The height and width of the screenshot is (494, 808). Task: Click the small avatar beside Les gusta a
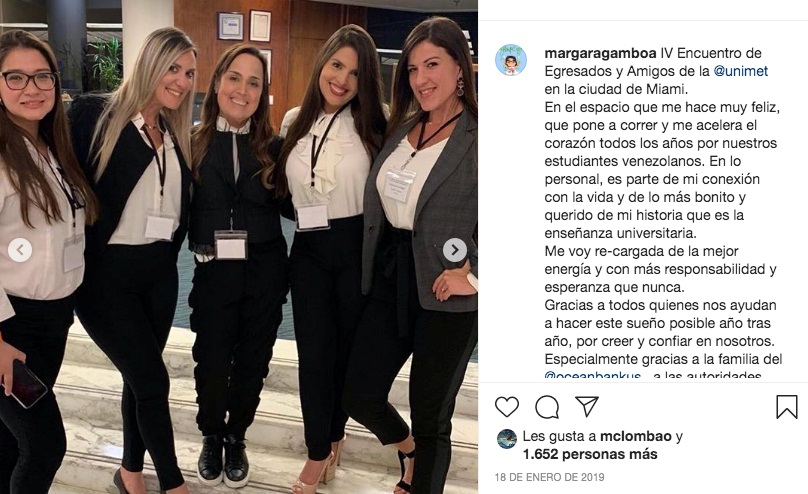pos(507,439)
